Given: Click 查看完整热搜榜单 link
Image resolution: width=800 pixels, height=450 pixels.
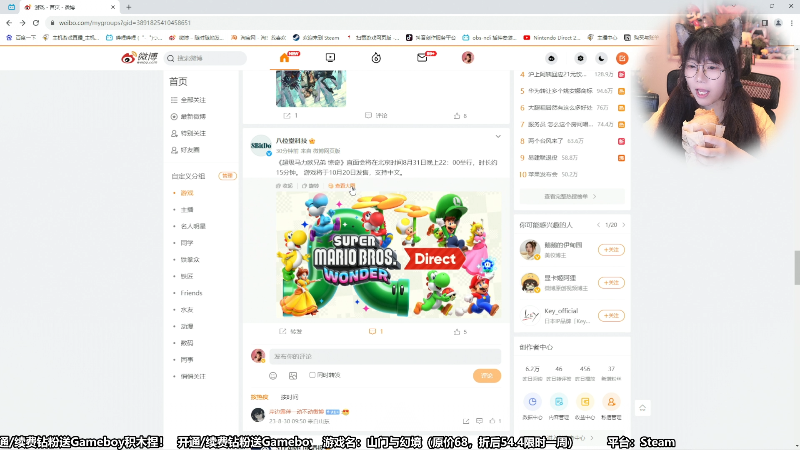Looking at the screenshot, I should point(571,196).
